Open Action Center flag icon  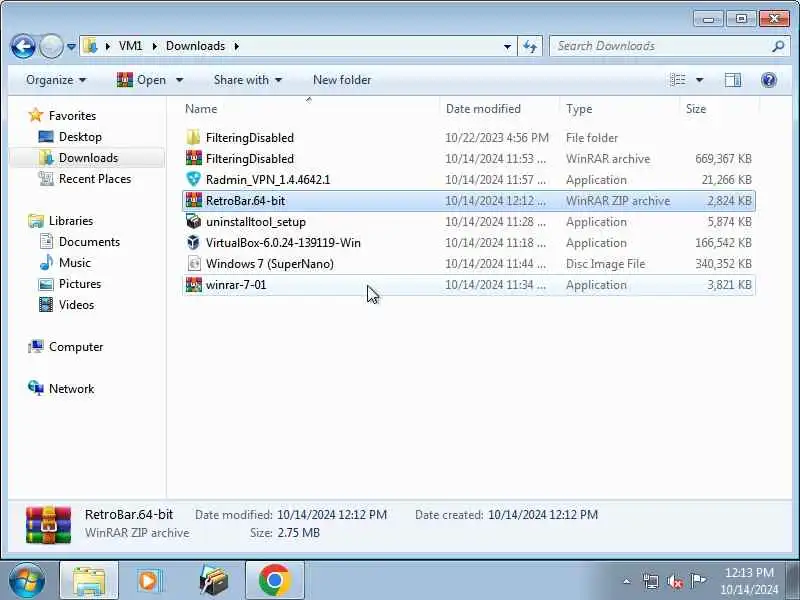698,581
